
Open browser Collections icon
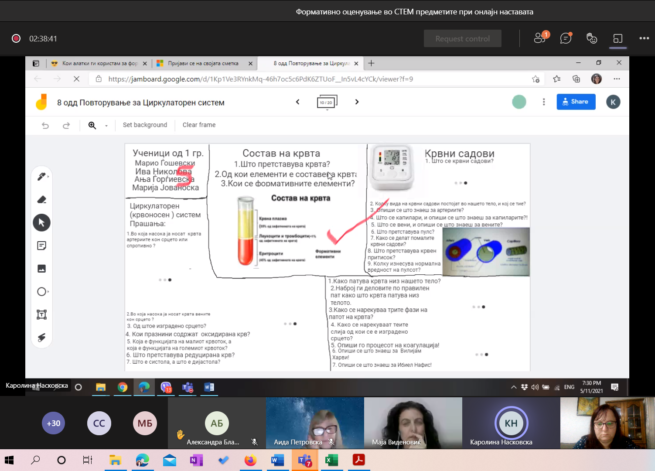tap(576, 79)
